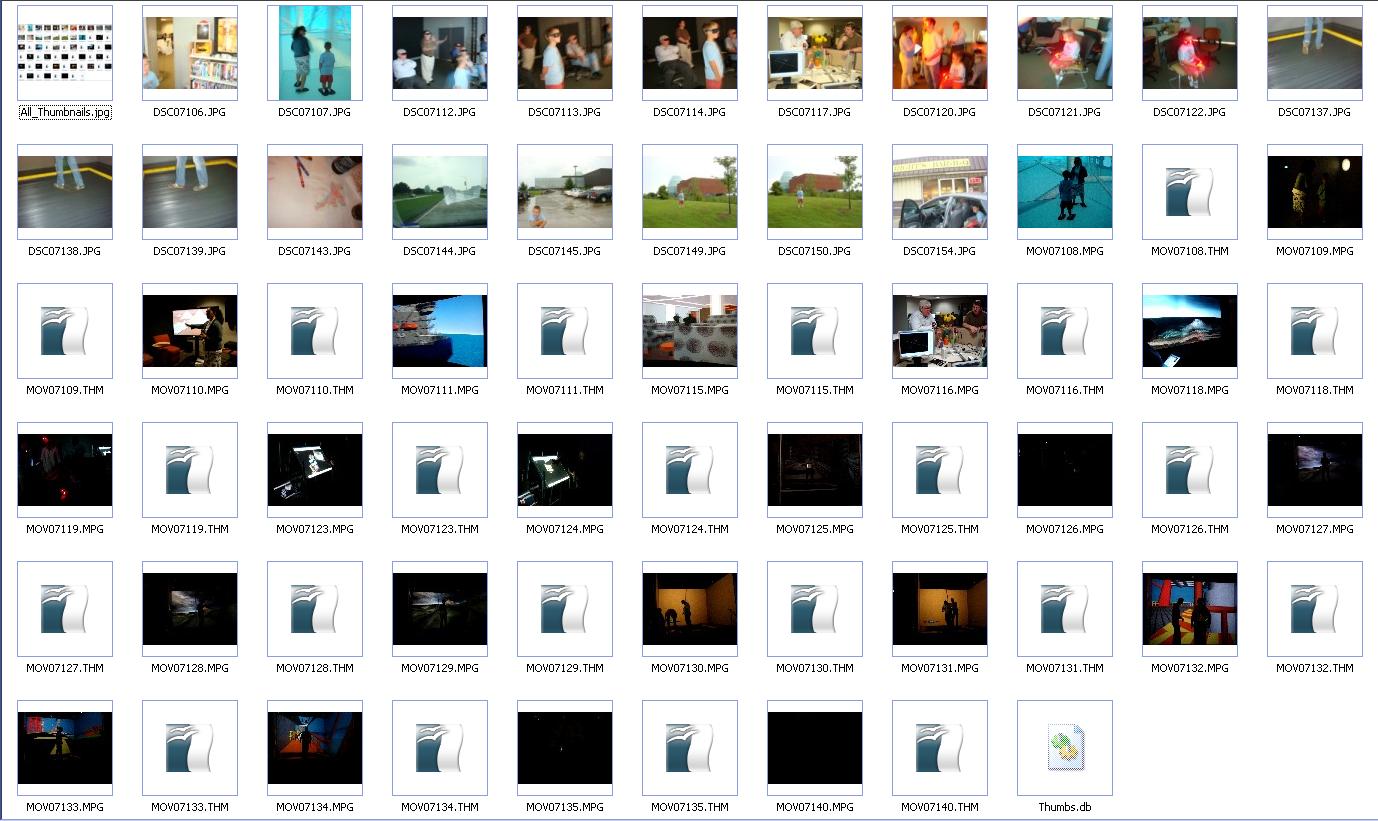This screenshot has height=821, width=1378.
Task: Click the DSC07138.JPG photo thumbnail
Action: point(65,192)
